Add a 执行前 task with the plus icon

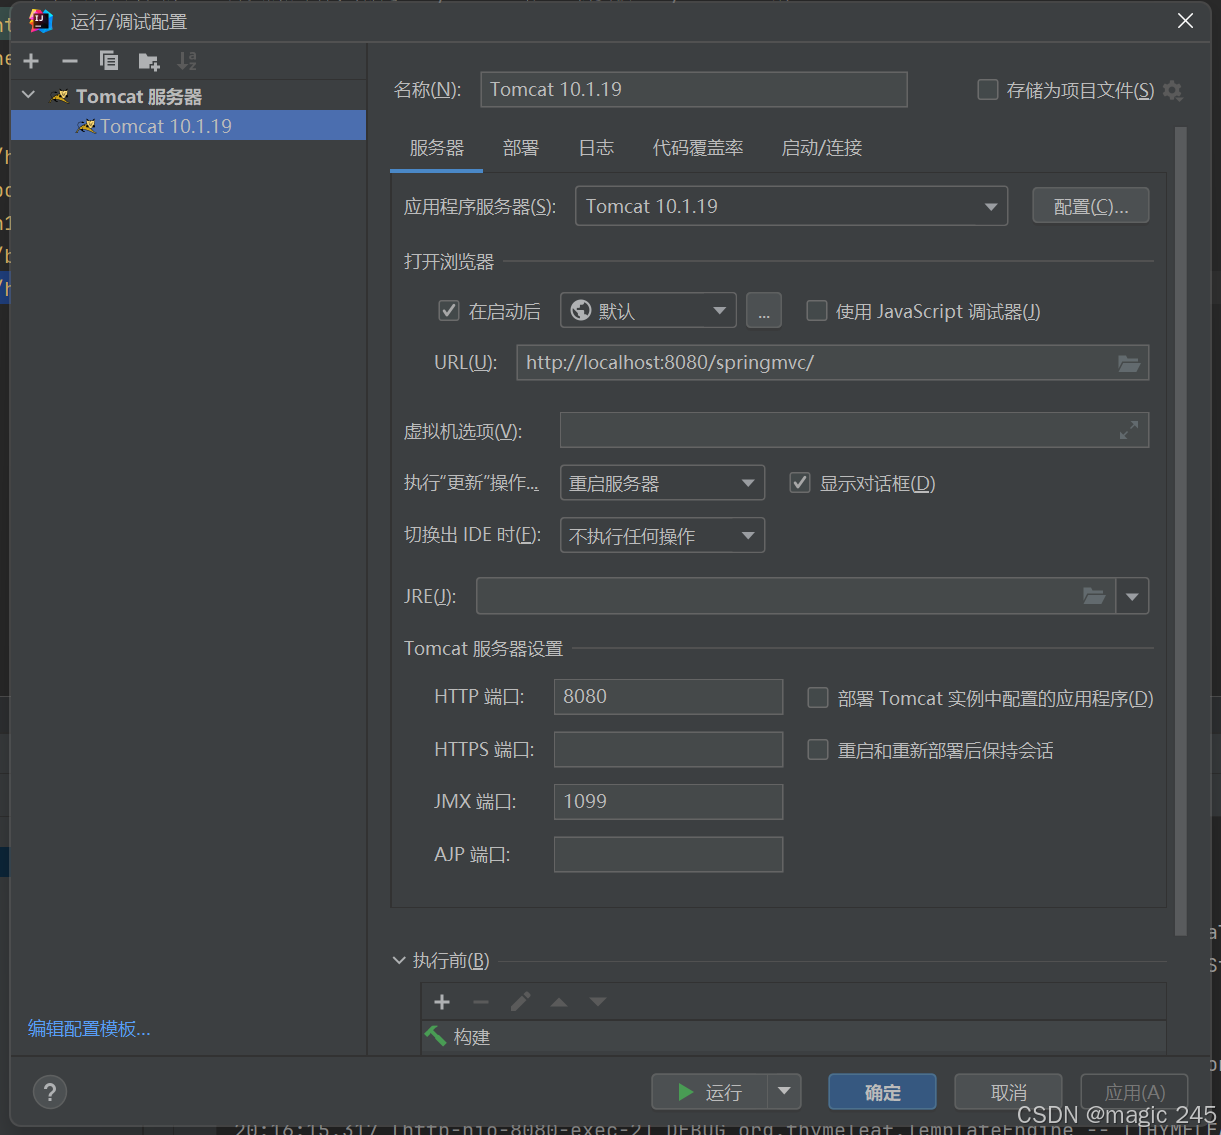pyautogui.click(x=442, y=1002)
